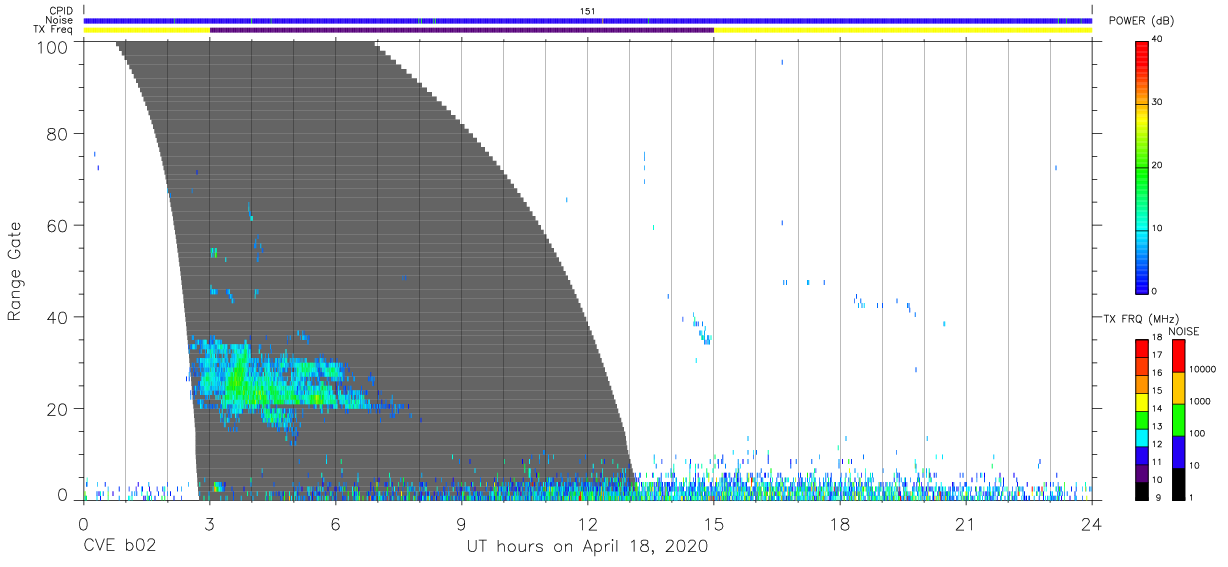Screen dimensions: 1228x567
Task: Click the y-axis tick label 60
Action: [58, 225]
